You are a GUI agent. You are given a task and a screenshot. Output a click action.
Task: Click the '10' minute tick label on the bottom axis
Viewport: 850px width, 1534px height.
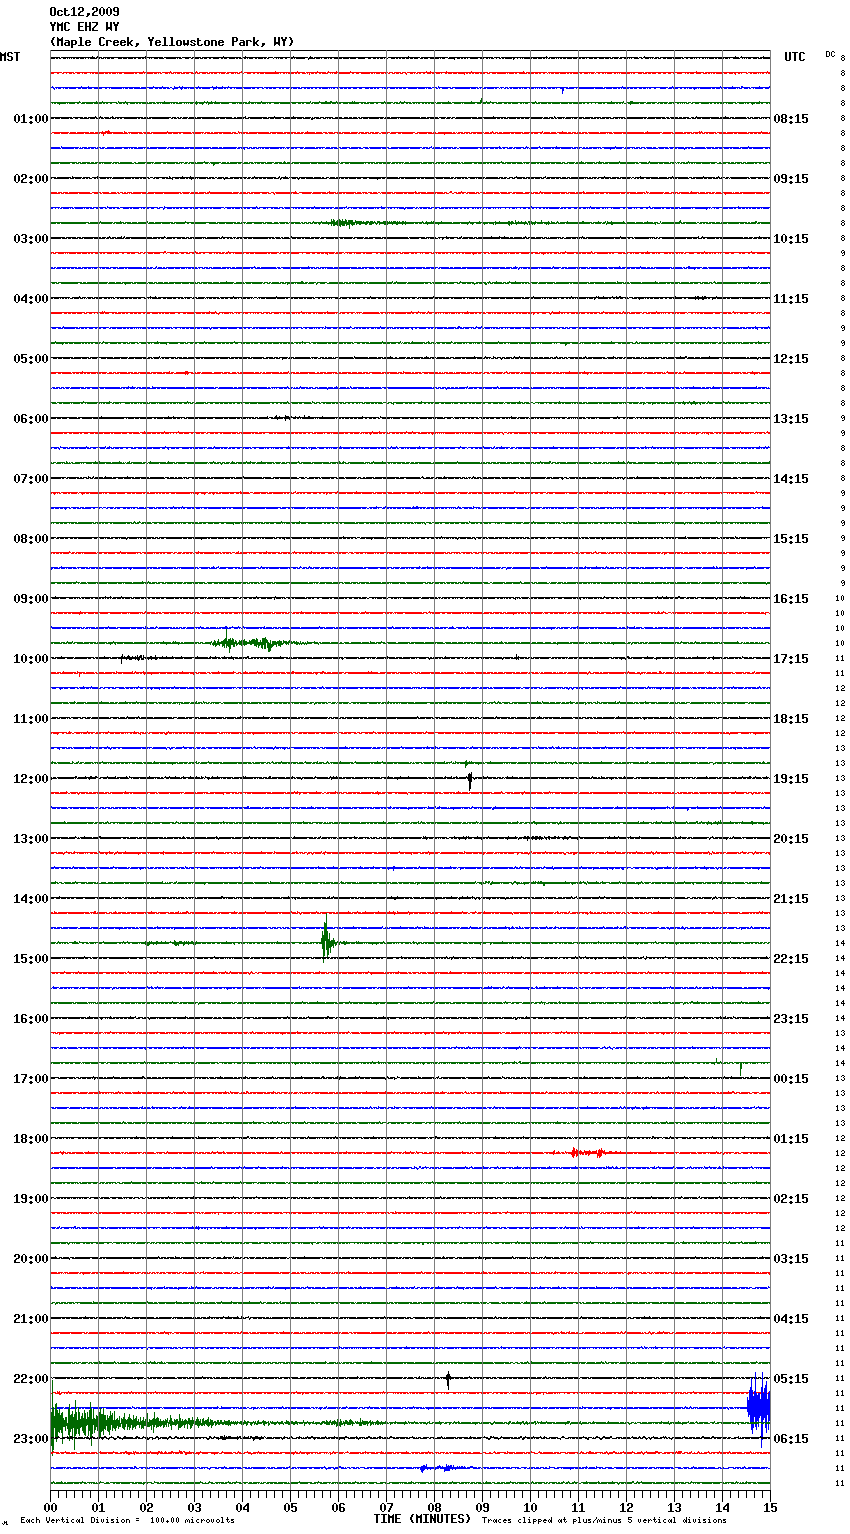(x=530, y=1507)
